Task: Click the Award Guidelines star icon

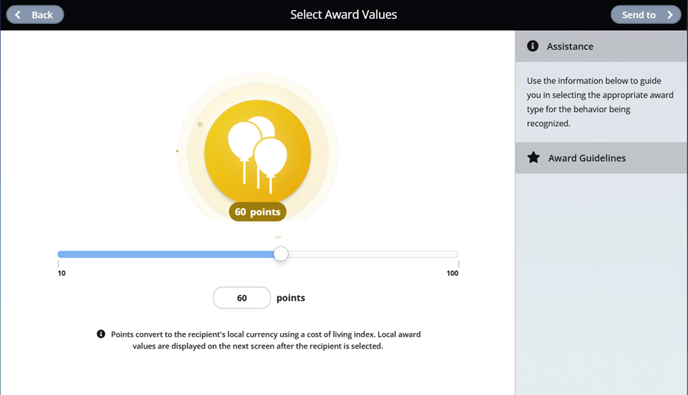Action: pos(534,158)
